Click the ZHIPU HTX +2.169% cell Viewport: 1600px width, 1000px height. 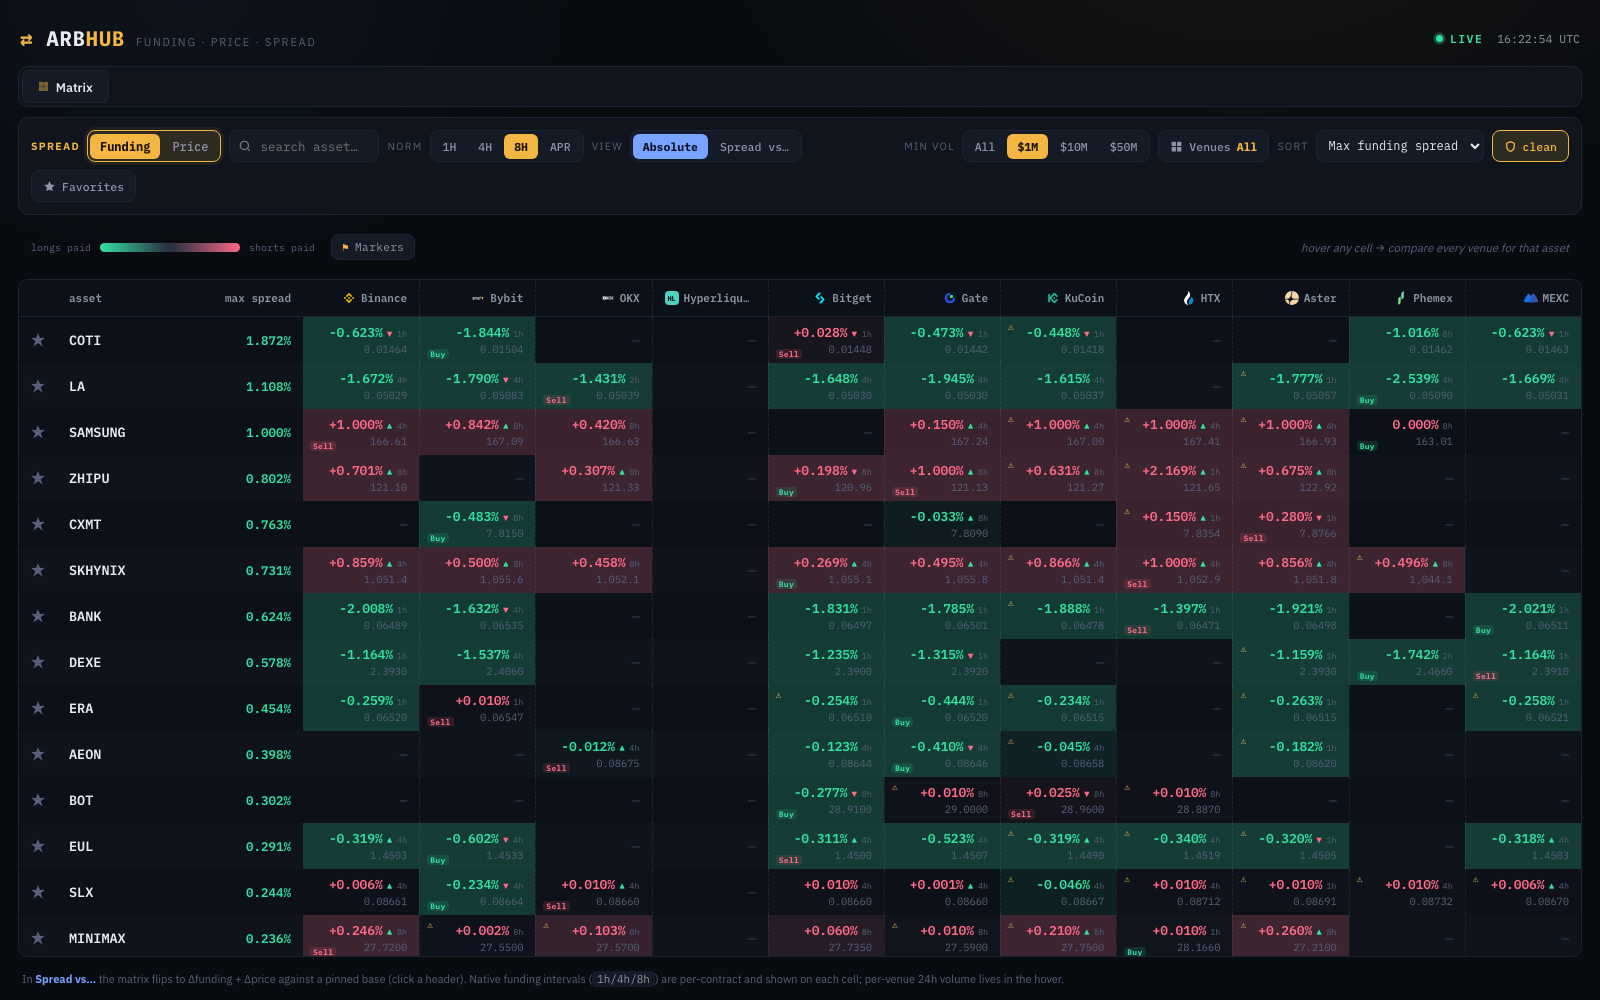pos(1174,478)
